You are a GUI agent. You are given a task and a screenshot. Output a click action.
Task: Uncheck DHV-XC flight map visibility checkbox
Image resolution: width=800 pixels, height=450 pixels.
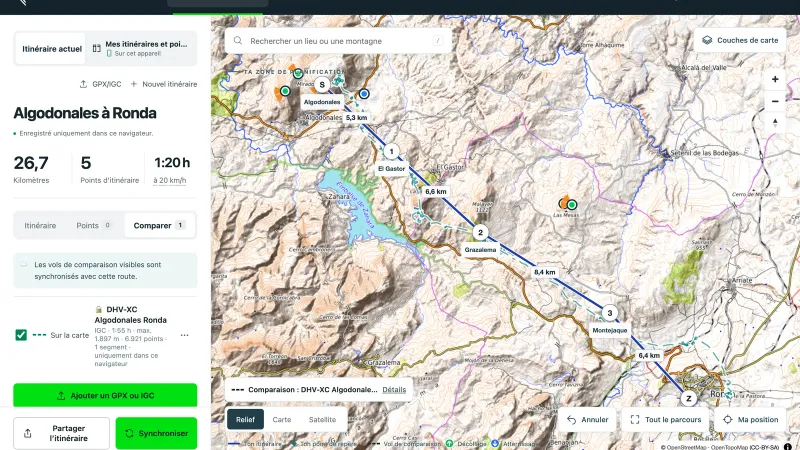click(21, 335)
